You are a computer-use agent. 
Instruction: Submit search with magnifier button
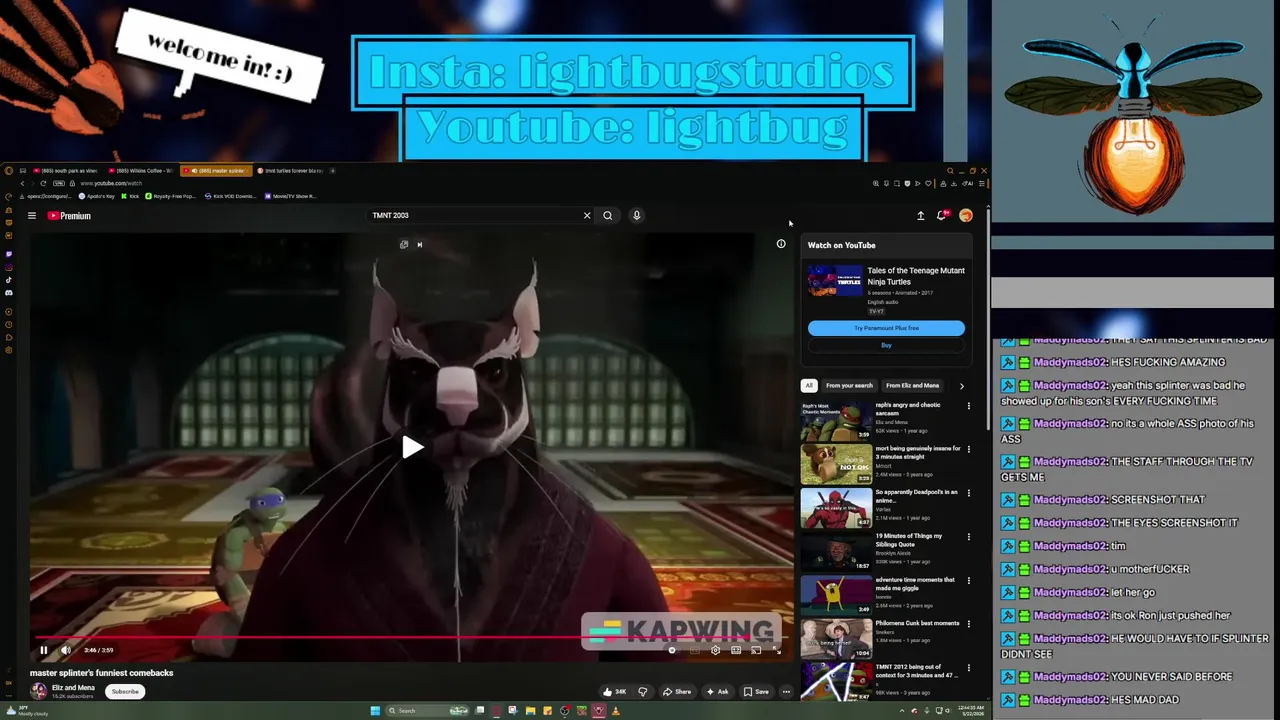(607, 215)
